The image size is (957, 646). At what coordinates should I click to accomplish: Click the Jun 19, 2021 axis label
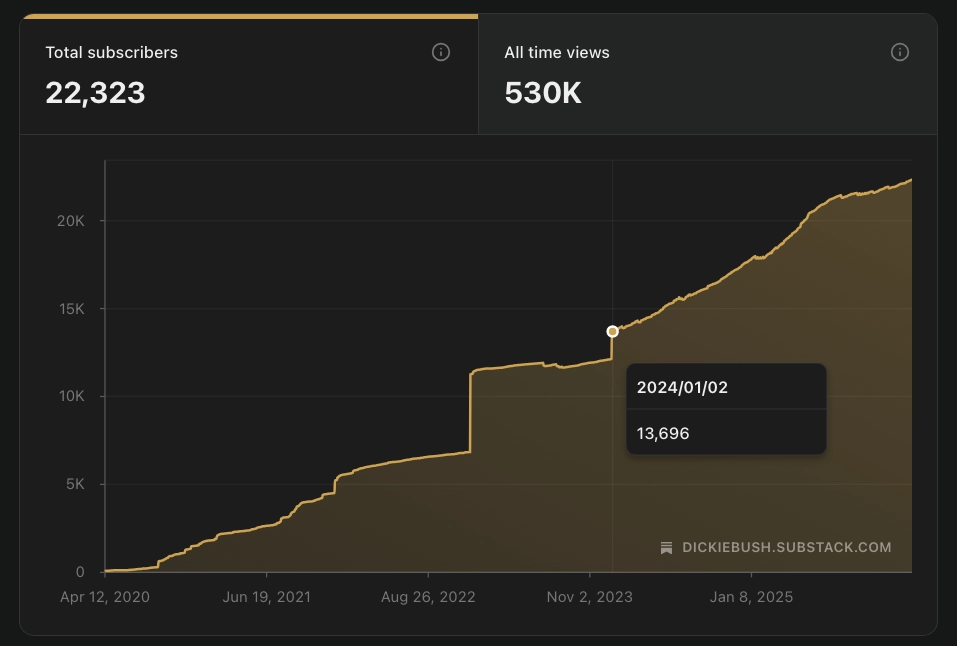(267, 597)
